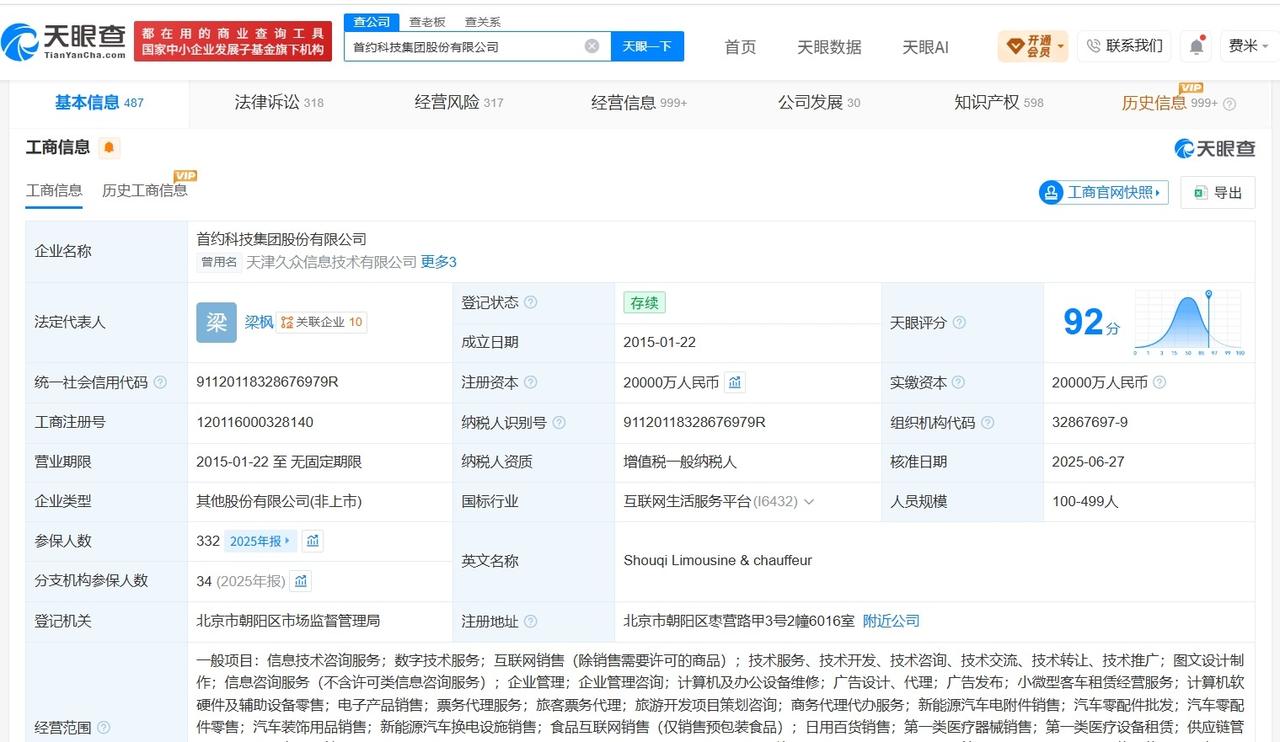This screenshot has width=1280, height=742.
Task: Expand 更多3 former names
Action: point(438,262)
